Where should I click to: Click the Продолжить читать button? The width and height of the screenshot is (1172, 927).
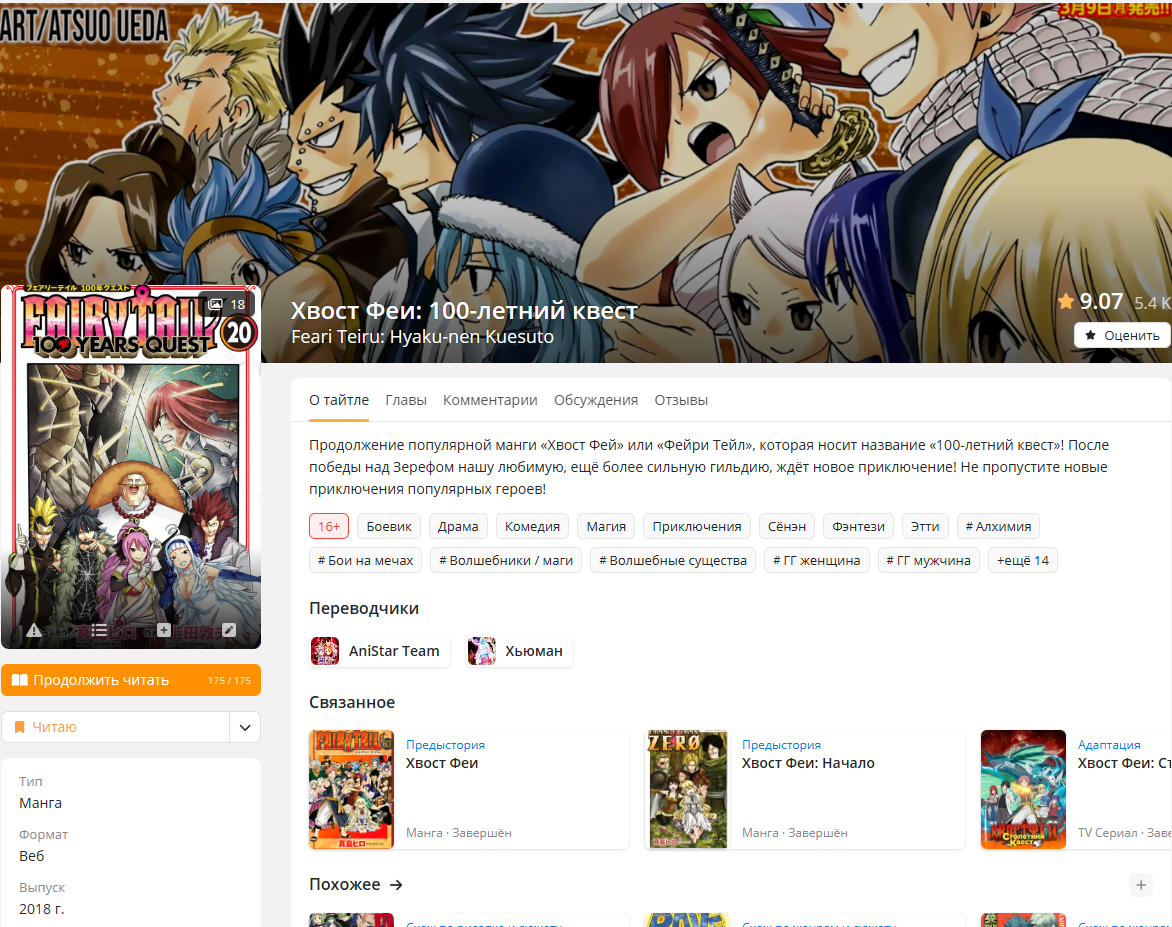pos(131,680)
